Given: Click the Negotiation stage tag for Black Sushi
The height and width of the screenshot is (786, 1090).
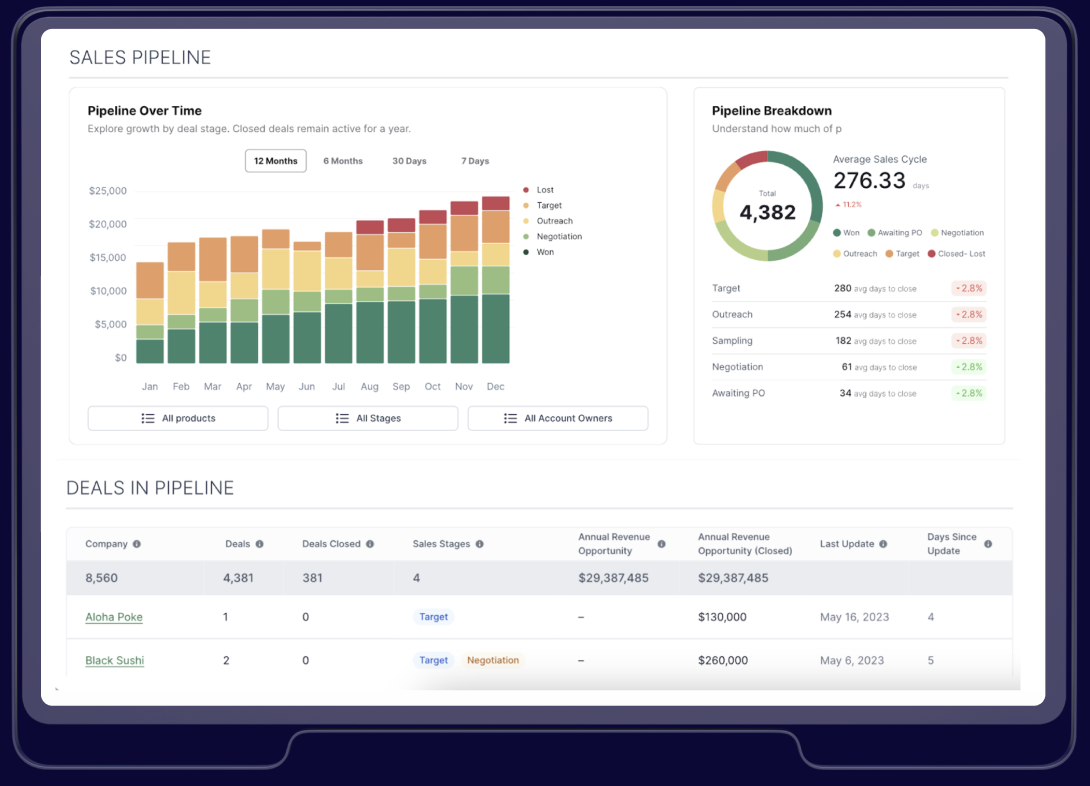Looking at the screenshot, I should pyautogui.click(x=493, y=660).
